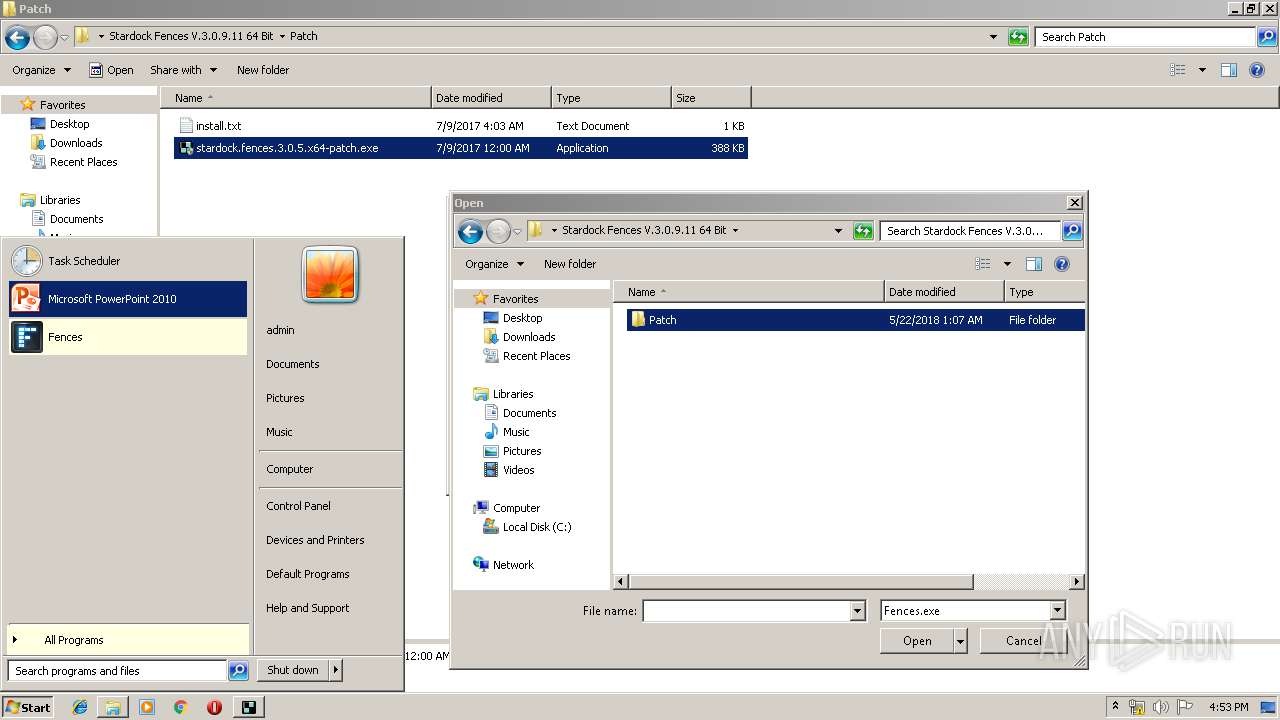Screen dimensions: 1280x720
Task: Open Default Programs from Start menu
Action: pos(307,574)
